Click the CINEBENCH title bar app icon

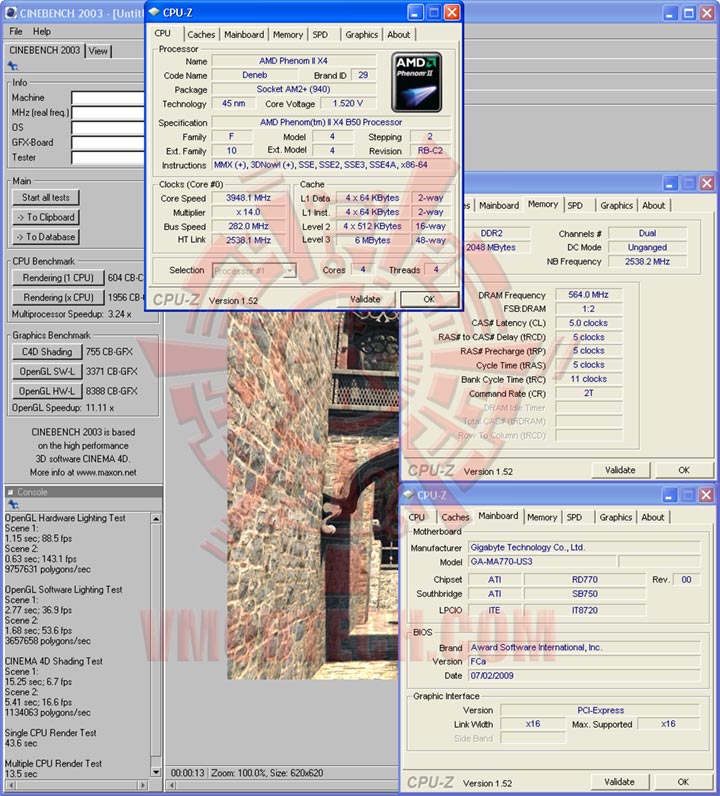click(x=10, y=13)
